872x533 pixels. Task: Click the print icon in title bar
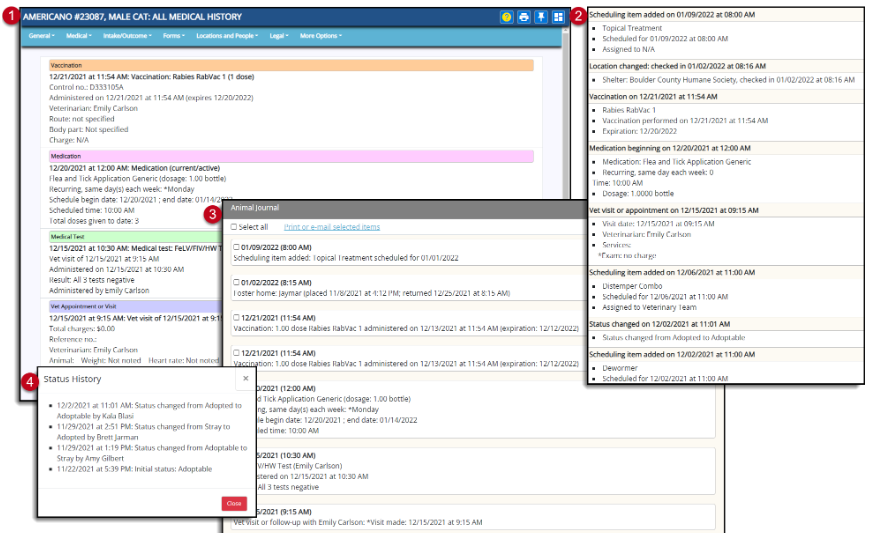[524, 18]
